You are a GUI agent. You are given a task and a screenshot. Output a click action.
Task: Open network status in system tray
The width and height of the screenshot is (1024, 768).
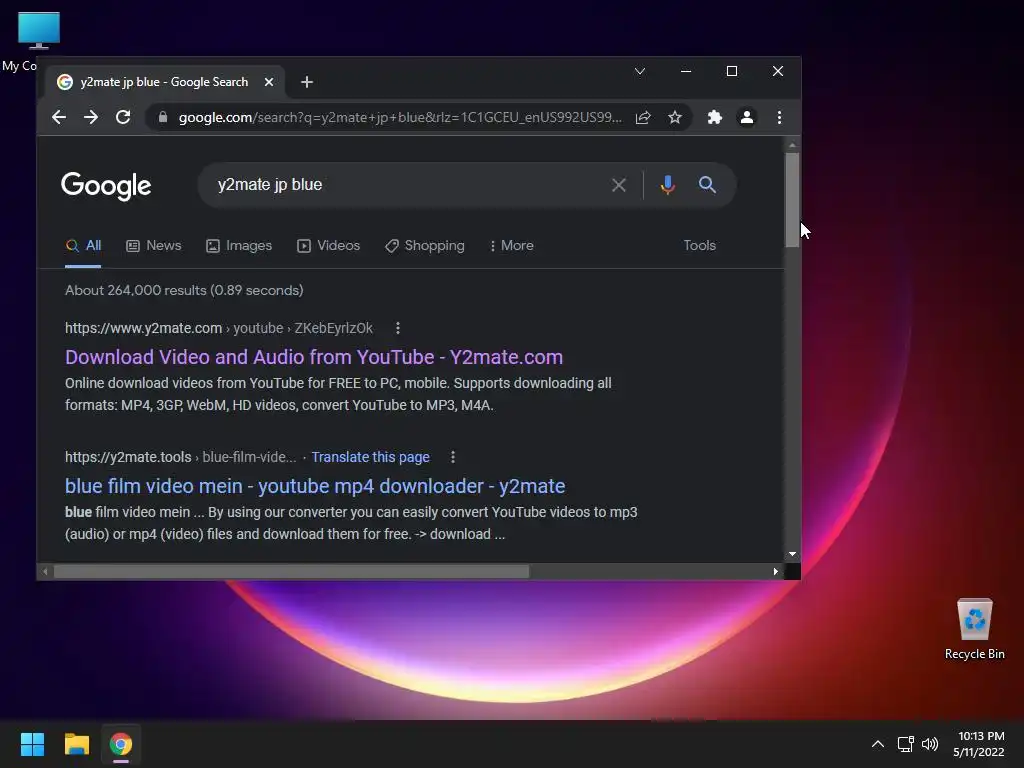(905, 744)
